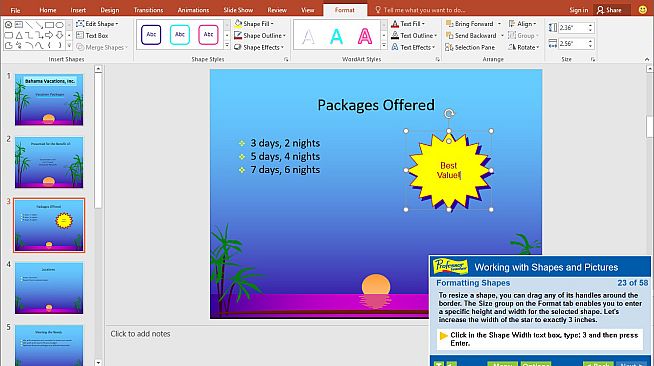Open the Align dropdown
The width and height of the screenshot is (654, 366).
[x=522, y=24]
